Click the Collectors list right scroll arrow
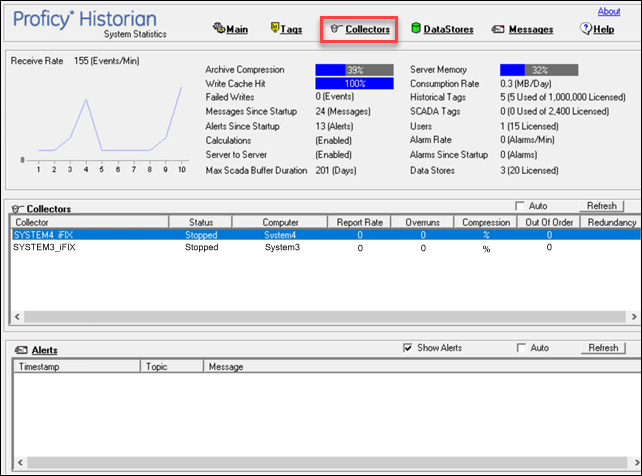 pos(634,317)
